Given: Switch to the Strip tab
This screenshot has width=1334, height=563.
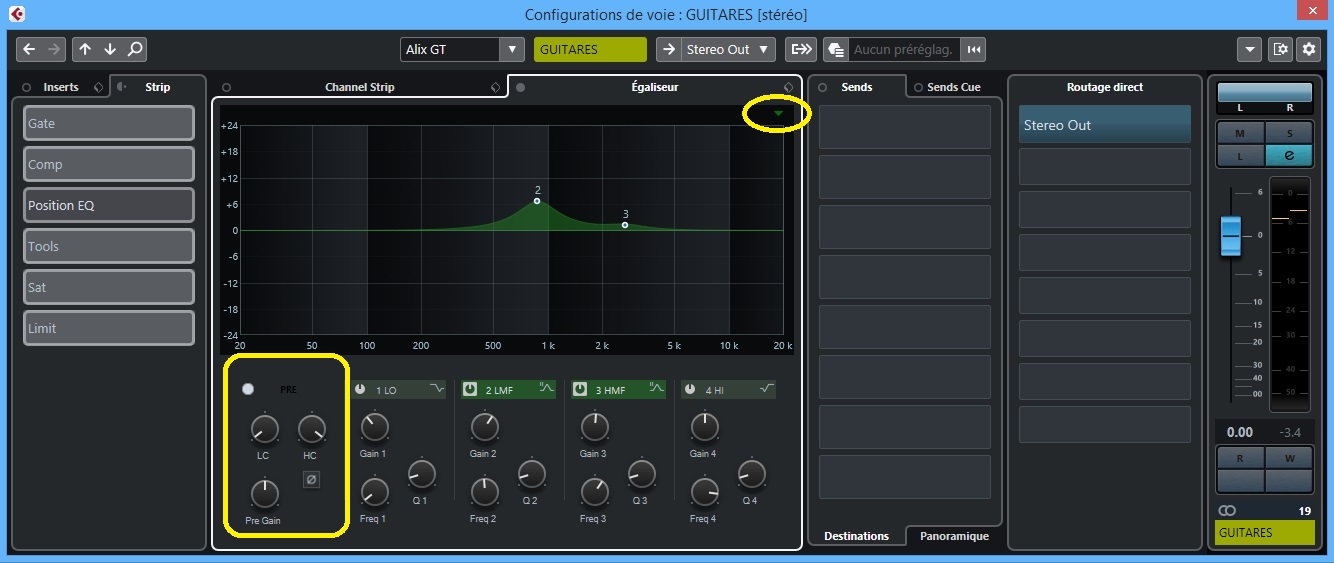Looking at the screenshot, I should click(157, 87).
